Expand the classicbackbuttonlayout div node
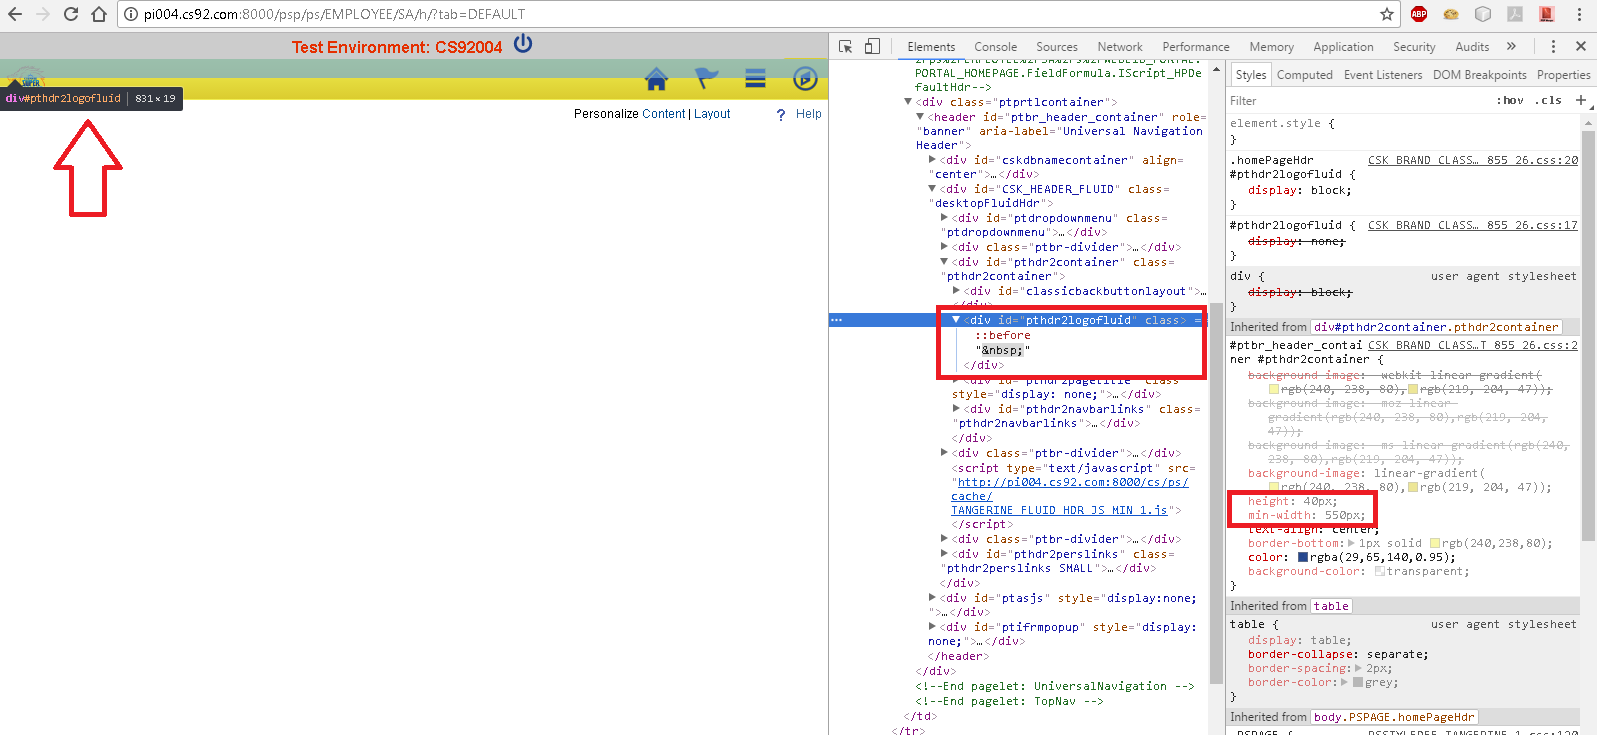Image resolution: width=1597 pixels, height=735 pixels. [x=956, y=291]
